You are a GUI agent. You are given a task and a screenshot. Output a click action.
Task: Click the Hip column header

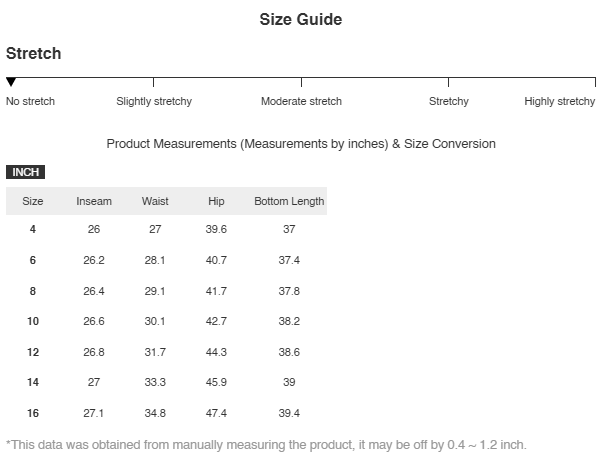[216, 201]
